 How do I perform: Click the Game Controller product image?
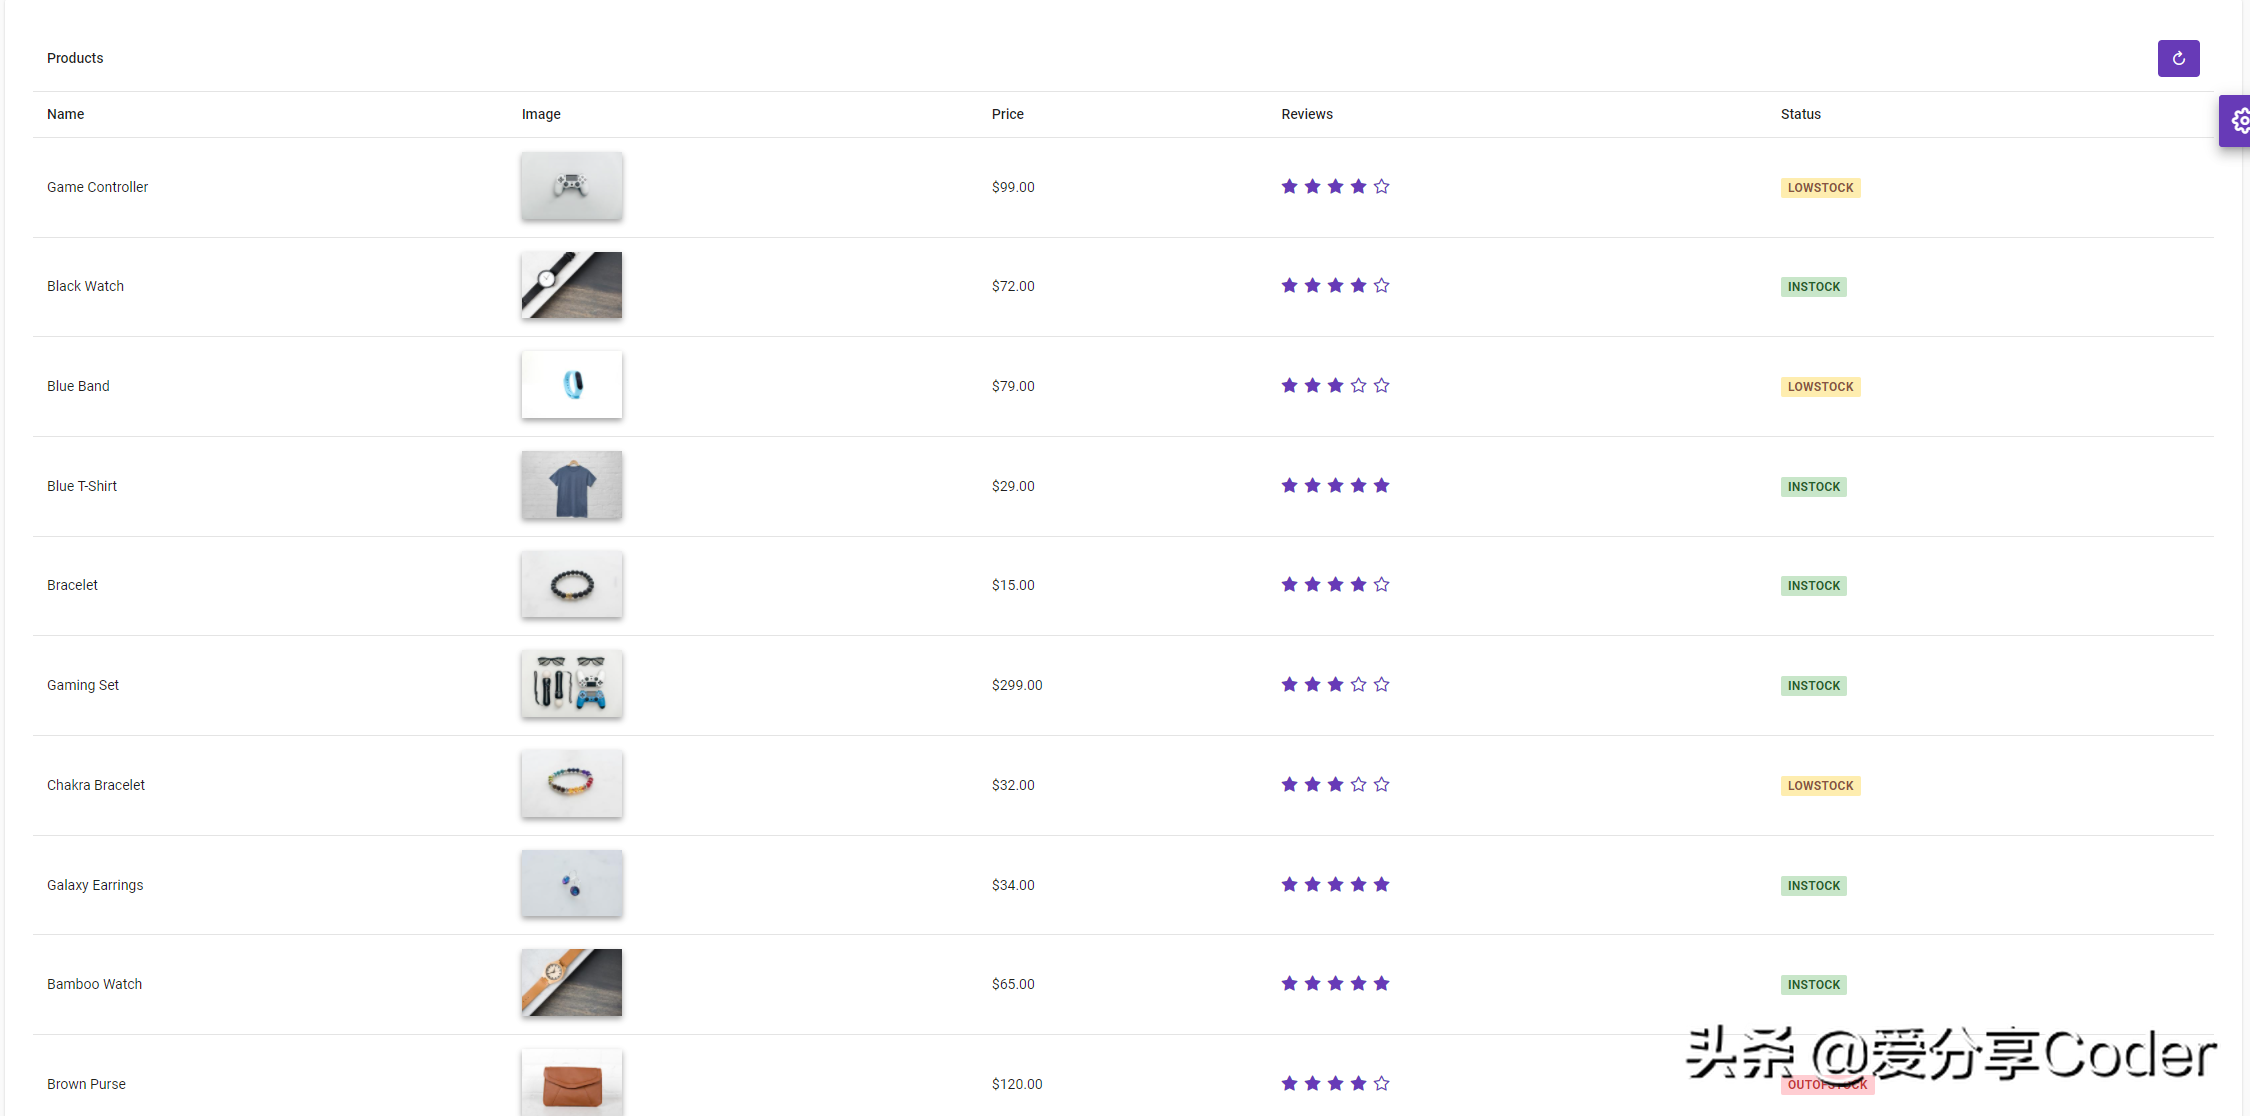click(571, 186)
